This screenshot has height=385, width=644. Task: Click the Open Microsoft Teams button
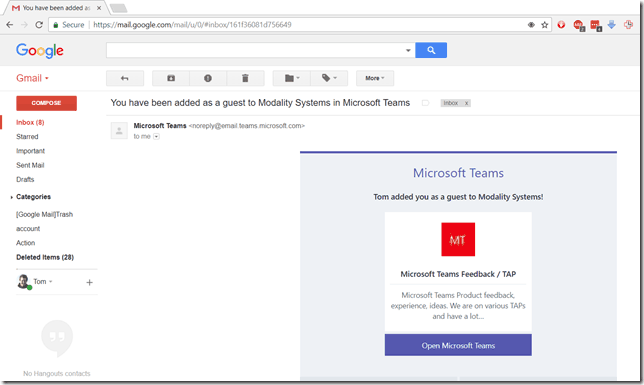tap(458, 345)
